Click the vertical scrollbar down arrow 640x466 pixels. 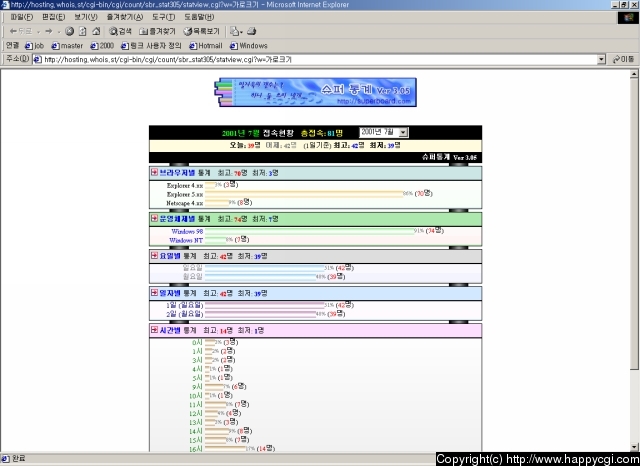[634, 447]
